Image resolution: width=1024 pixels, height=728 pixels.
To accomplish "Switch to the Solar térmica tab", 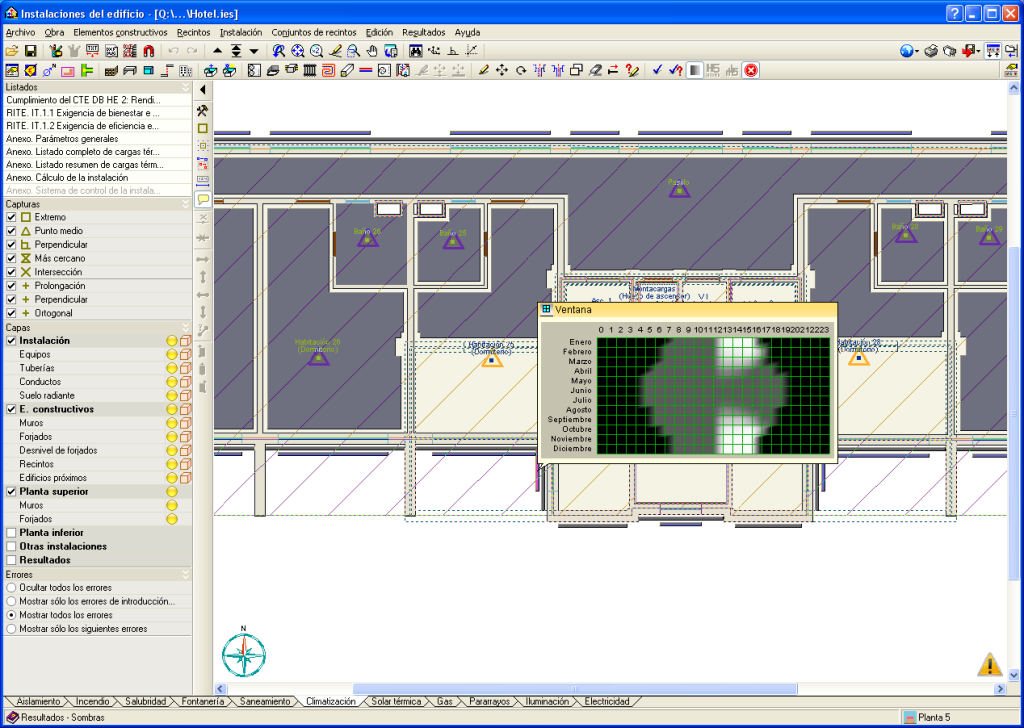I will (x=396, y=701).
